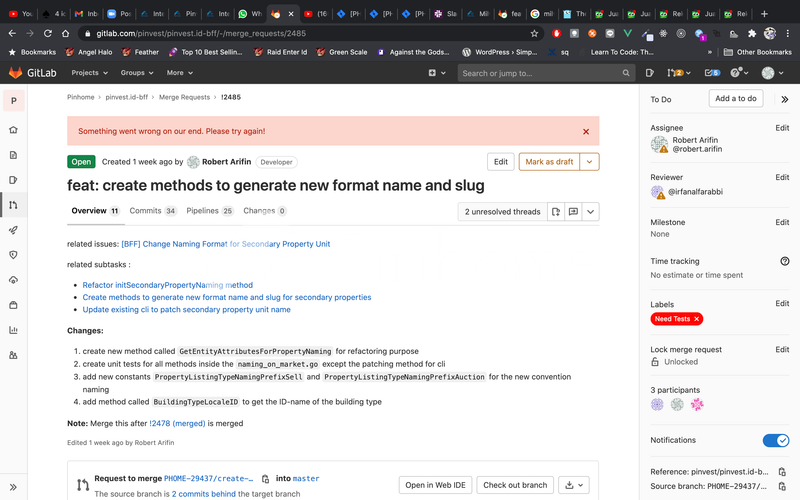Screen dimensions: 800x500
Task: Expand the download options dropdown
Action: 576,485
